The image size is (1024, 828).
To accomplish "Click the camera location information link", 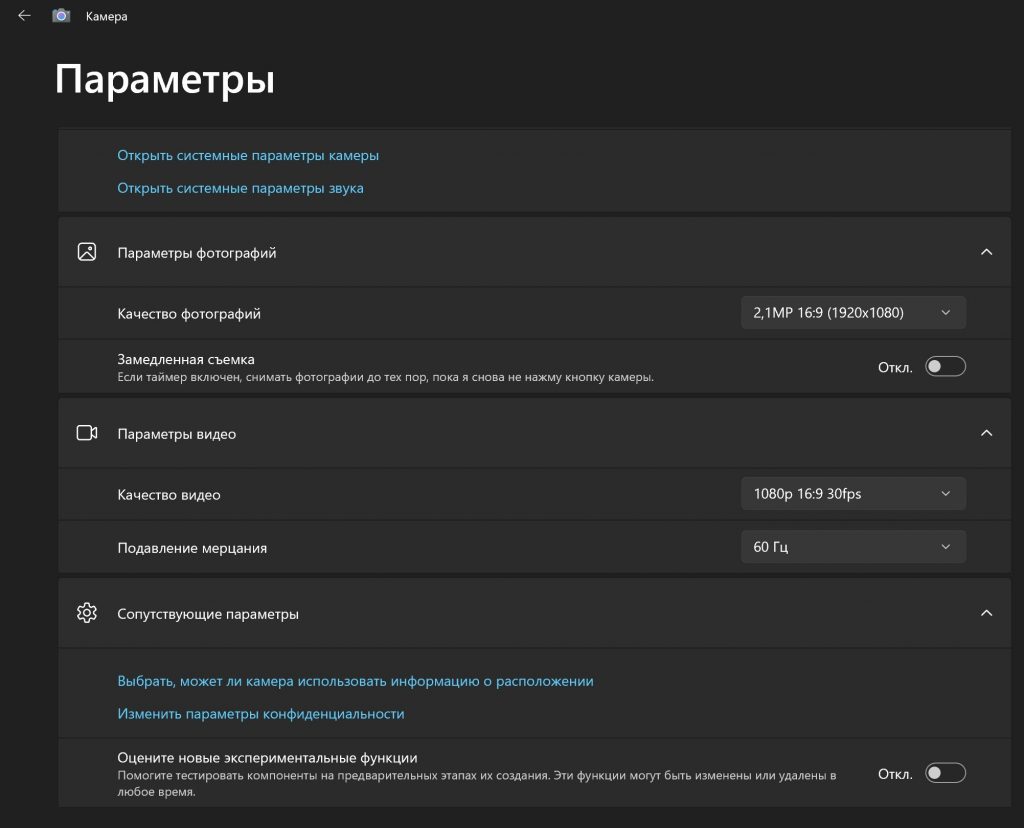I will coord(355,681).
